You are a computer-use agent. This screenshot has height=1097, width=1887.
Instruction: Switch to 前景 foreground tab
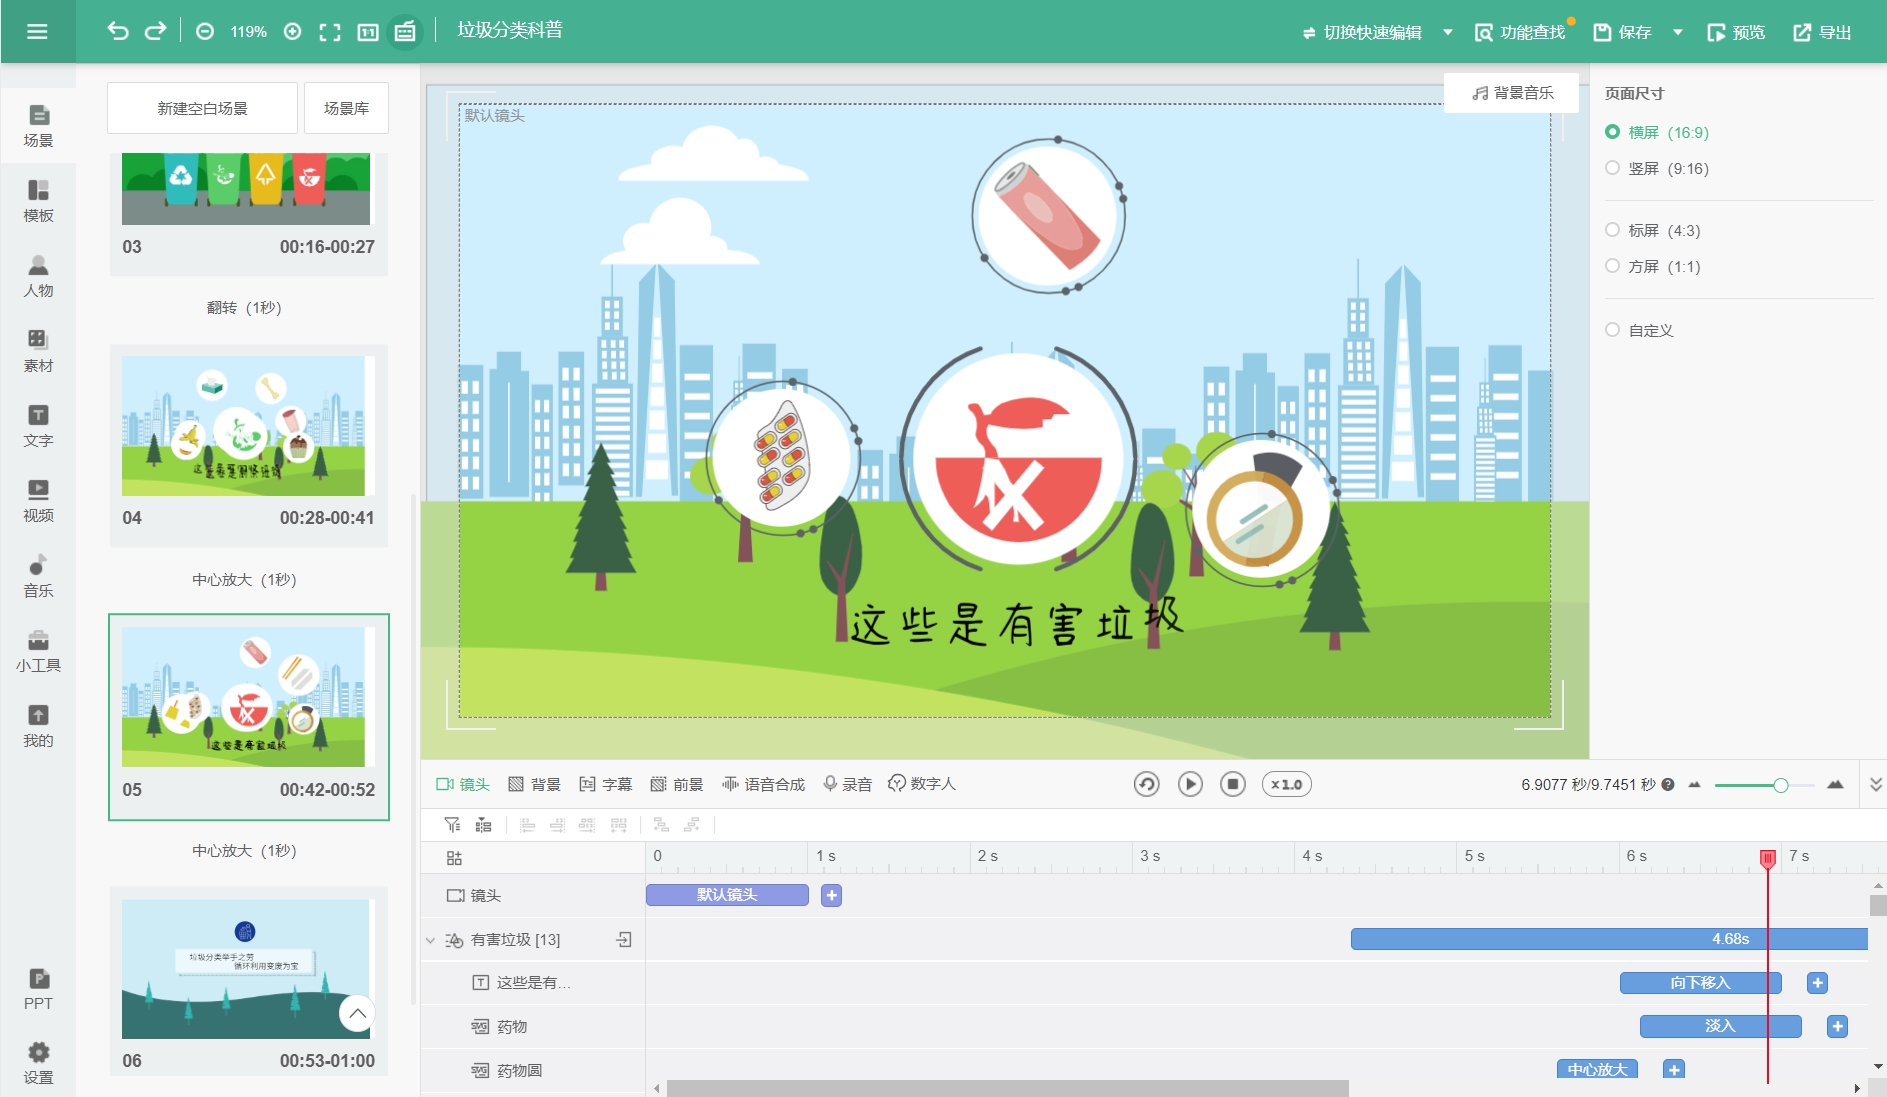(677, 784)
